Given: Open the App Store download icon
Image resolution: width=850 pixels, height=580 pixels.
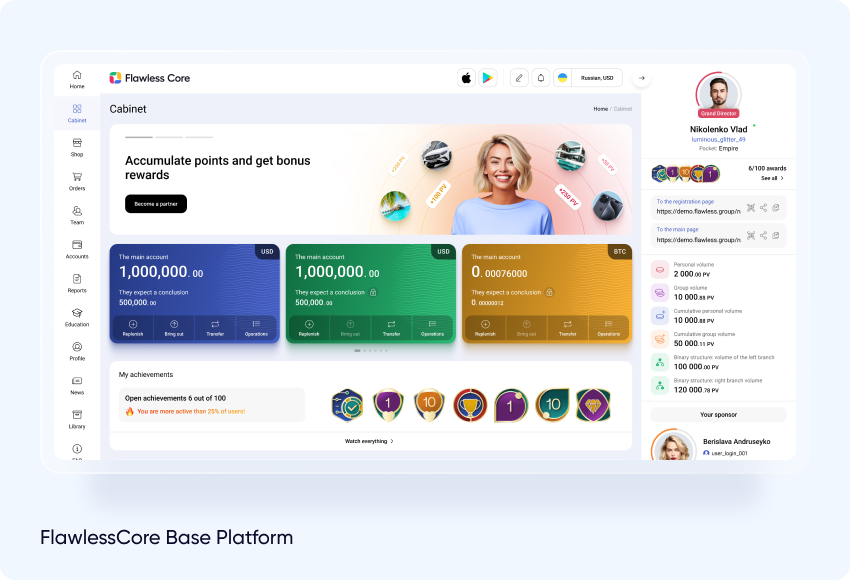Looking at the screenshot, I should tap(466, 78).
